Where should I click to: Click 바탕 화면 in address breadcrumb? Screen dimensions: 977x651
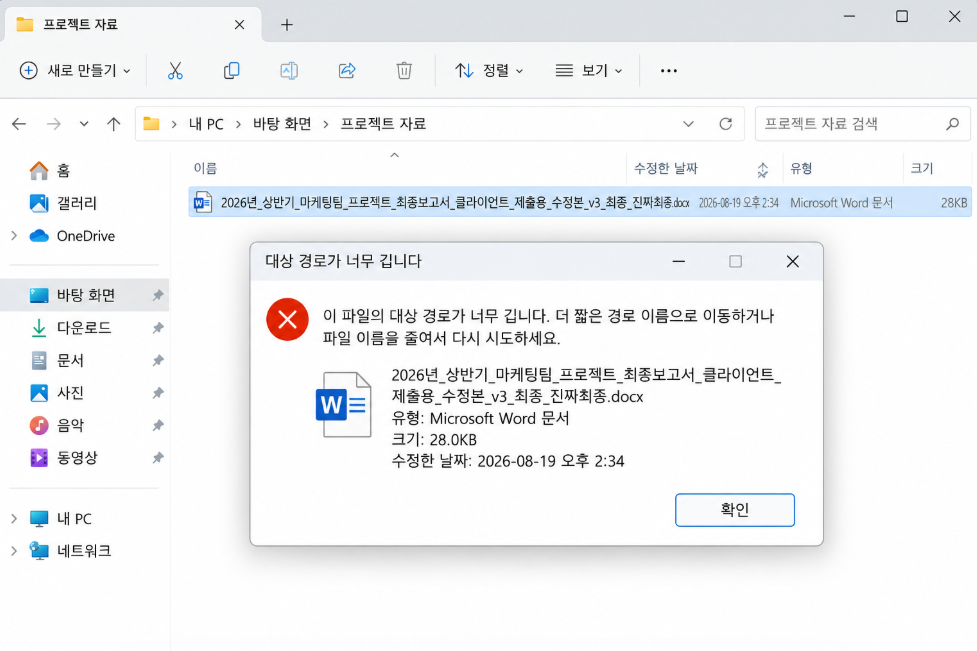pyautogui.click(x=282, y=124)
